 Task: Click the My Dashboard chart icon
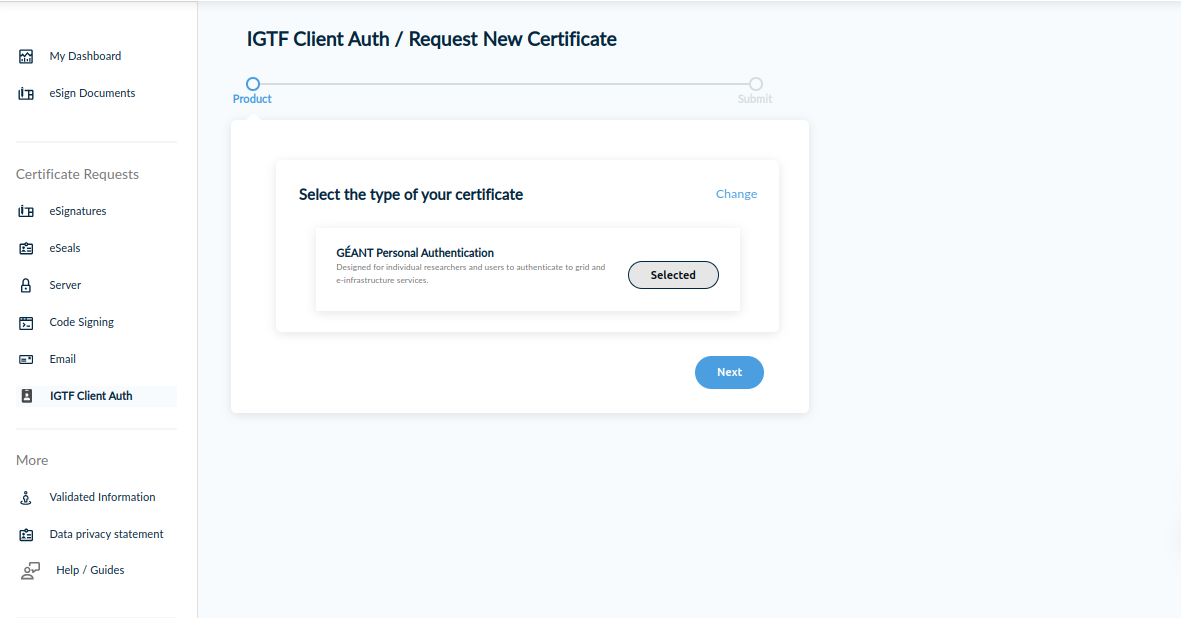27,57
